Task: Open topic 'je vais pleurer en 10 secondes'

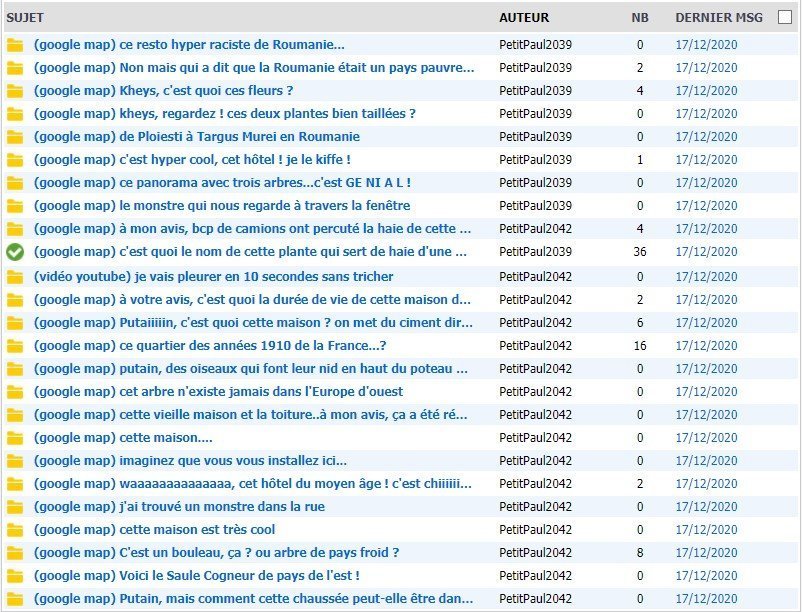Action: 214,277
